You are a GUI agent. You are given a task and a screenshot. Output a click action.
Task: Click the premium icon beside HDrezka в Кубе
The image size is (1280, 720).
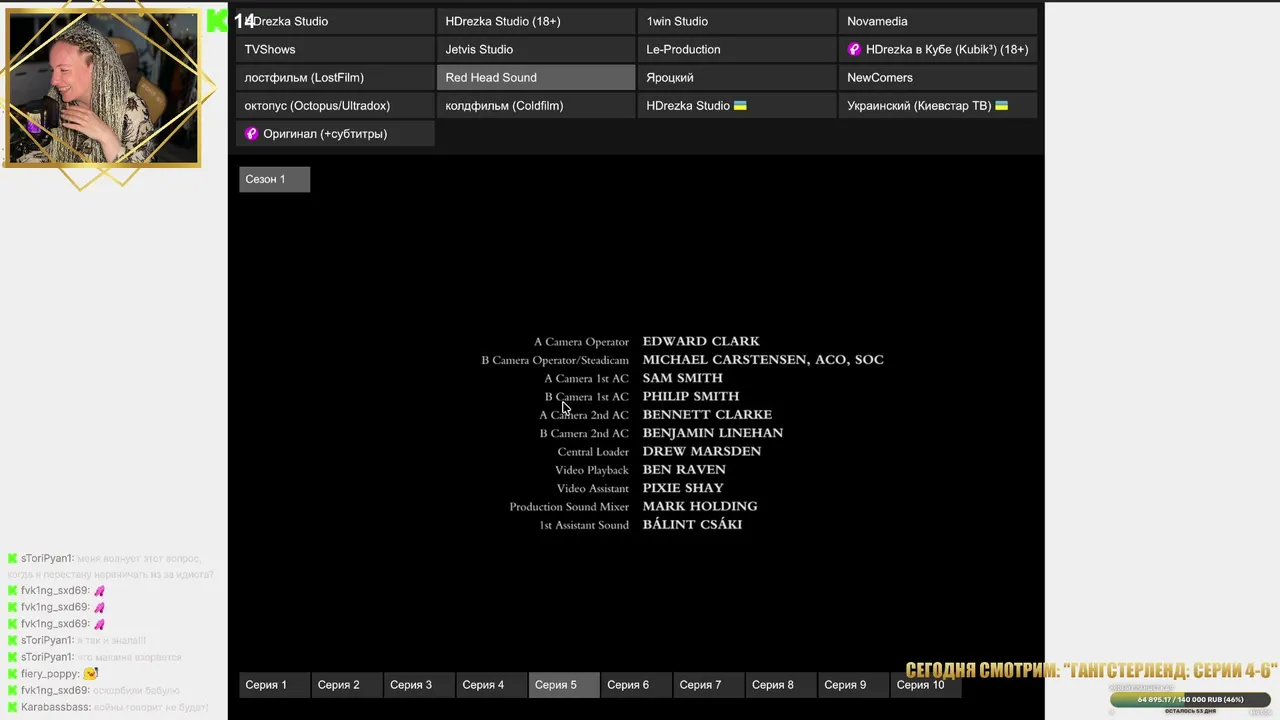point(854,49)
